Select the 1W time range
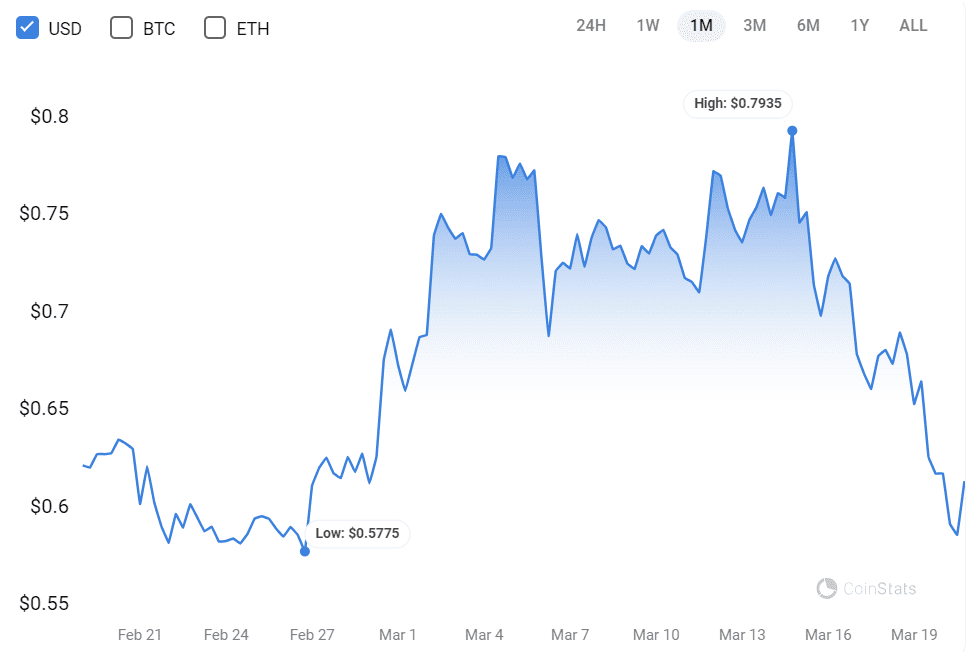Viewport: 968px width, 654px height. pos(648,26)
